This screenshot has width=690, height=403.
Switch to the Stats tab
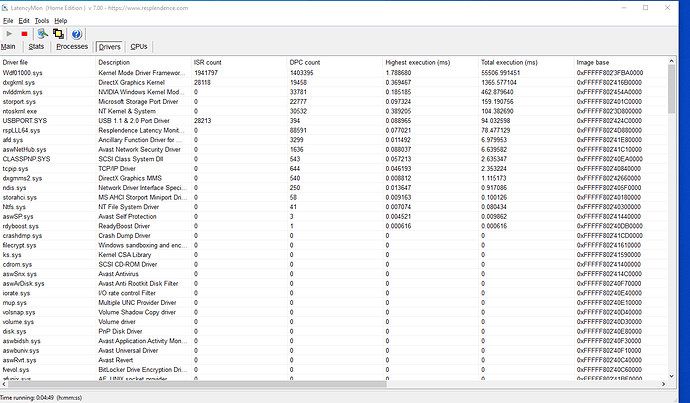point(36,47)
